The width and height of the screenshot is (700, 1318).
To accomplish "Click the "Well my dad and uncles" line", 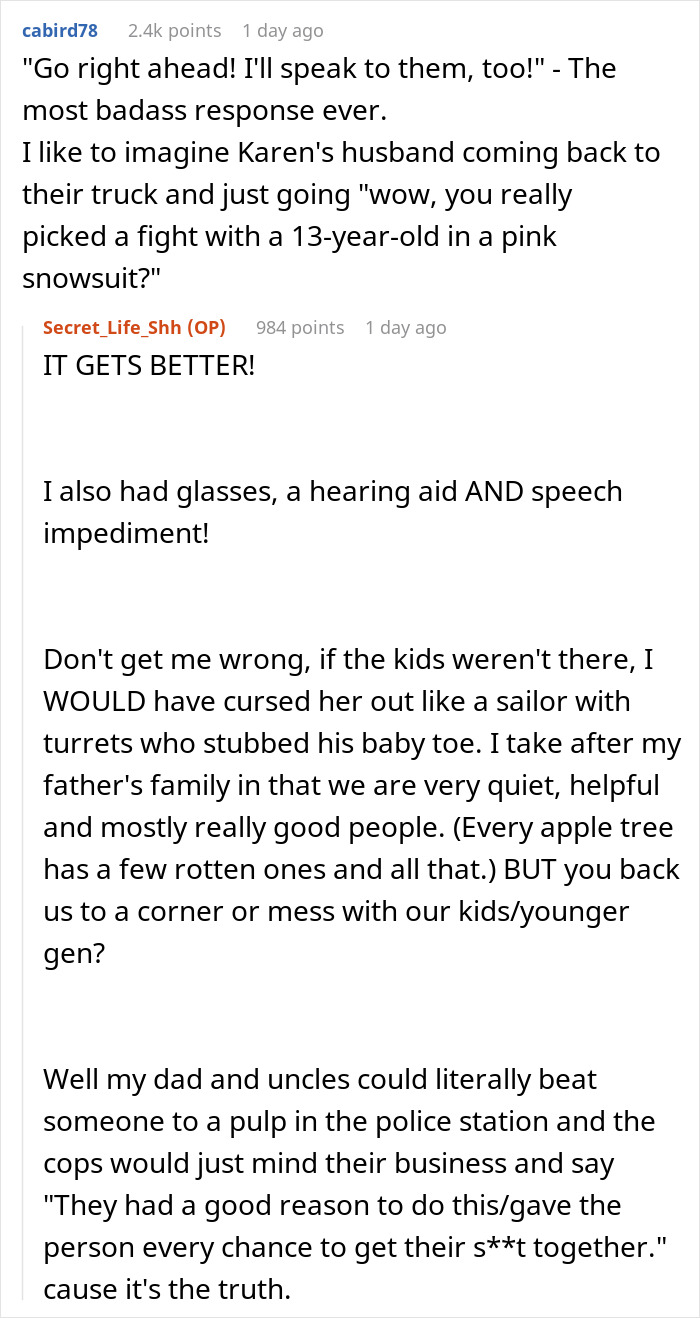I will pyautogui.click(x=320, y=1079).
